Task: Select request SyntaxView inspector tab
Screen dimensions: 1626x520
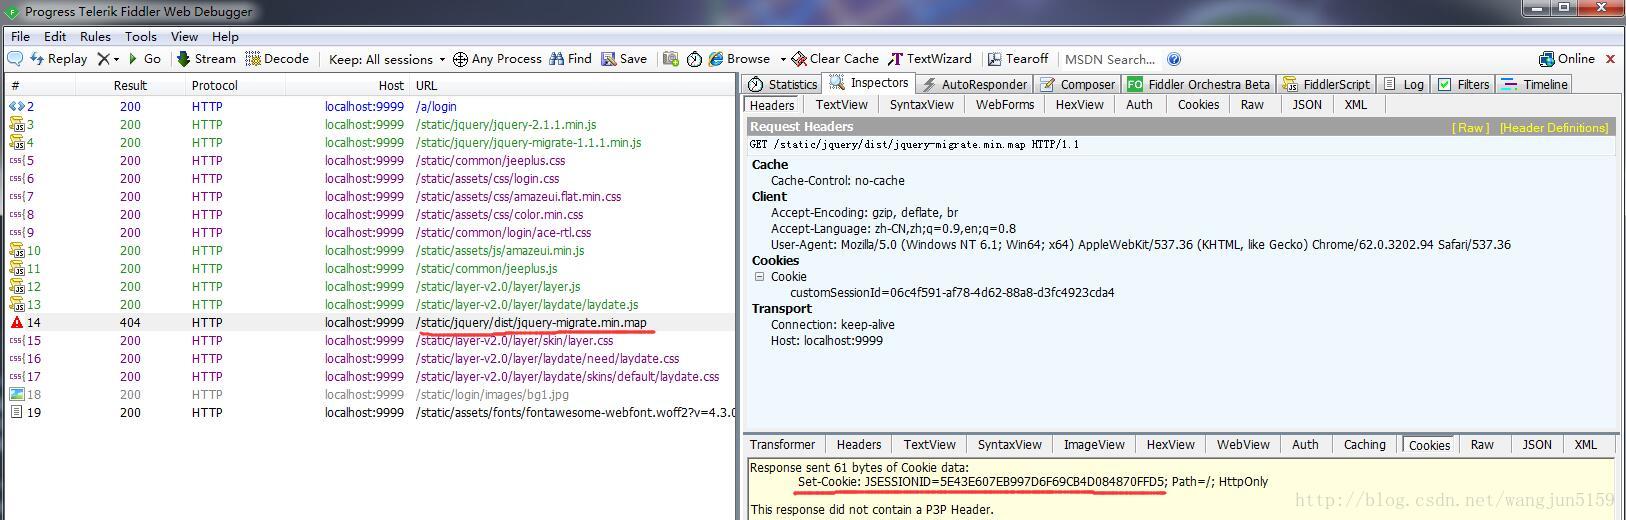Action: click(921, 104)
